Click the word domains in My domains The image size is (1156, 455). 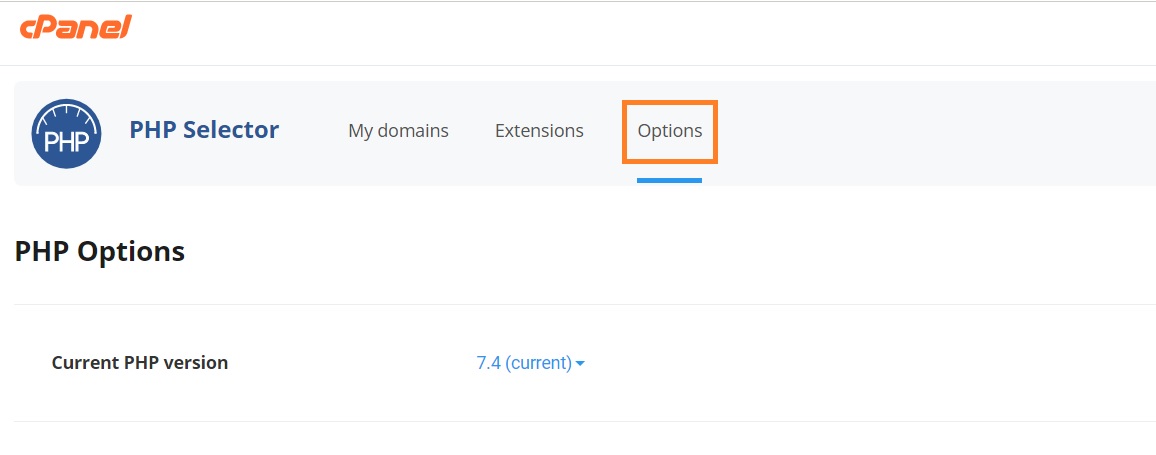413,131
